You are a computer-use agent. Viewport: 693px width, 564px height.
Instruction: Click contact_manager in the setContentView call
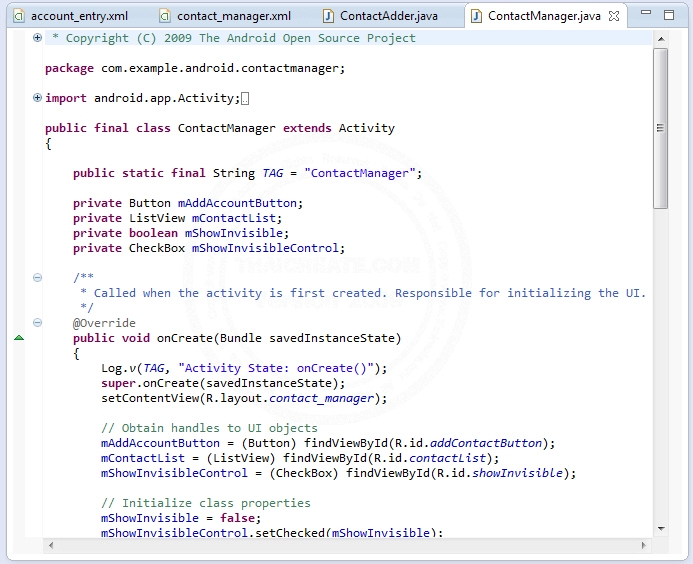[321, 399]
